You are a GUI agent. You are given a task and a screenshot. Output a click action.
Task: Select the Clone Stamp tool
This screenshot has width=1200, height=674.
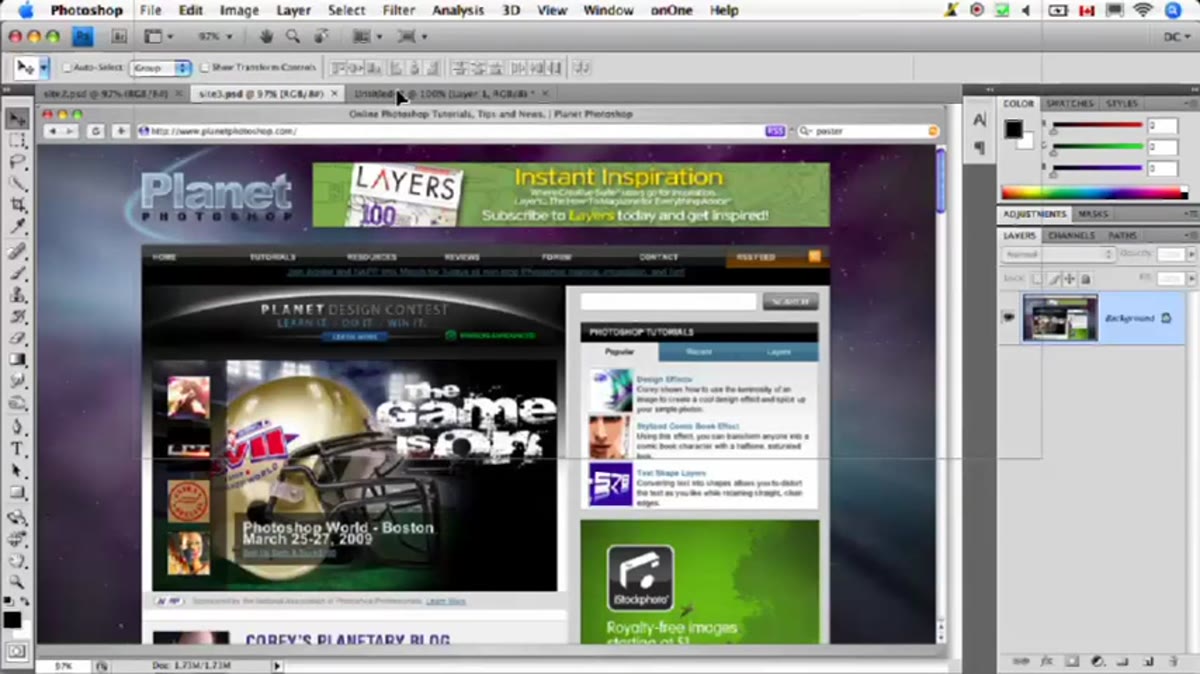(x=17, y=295)
